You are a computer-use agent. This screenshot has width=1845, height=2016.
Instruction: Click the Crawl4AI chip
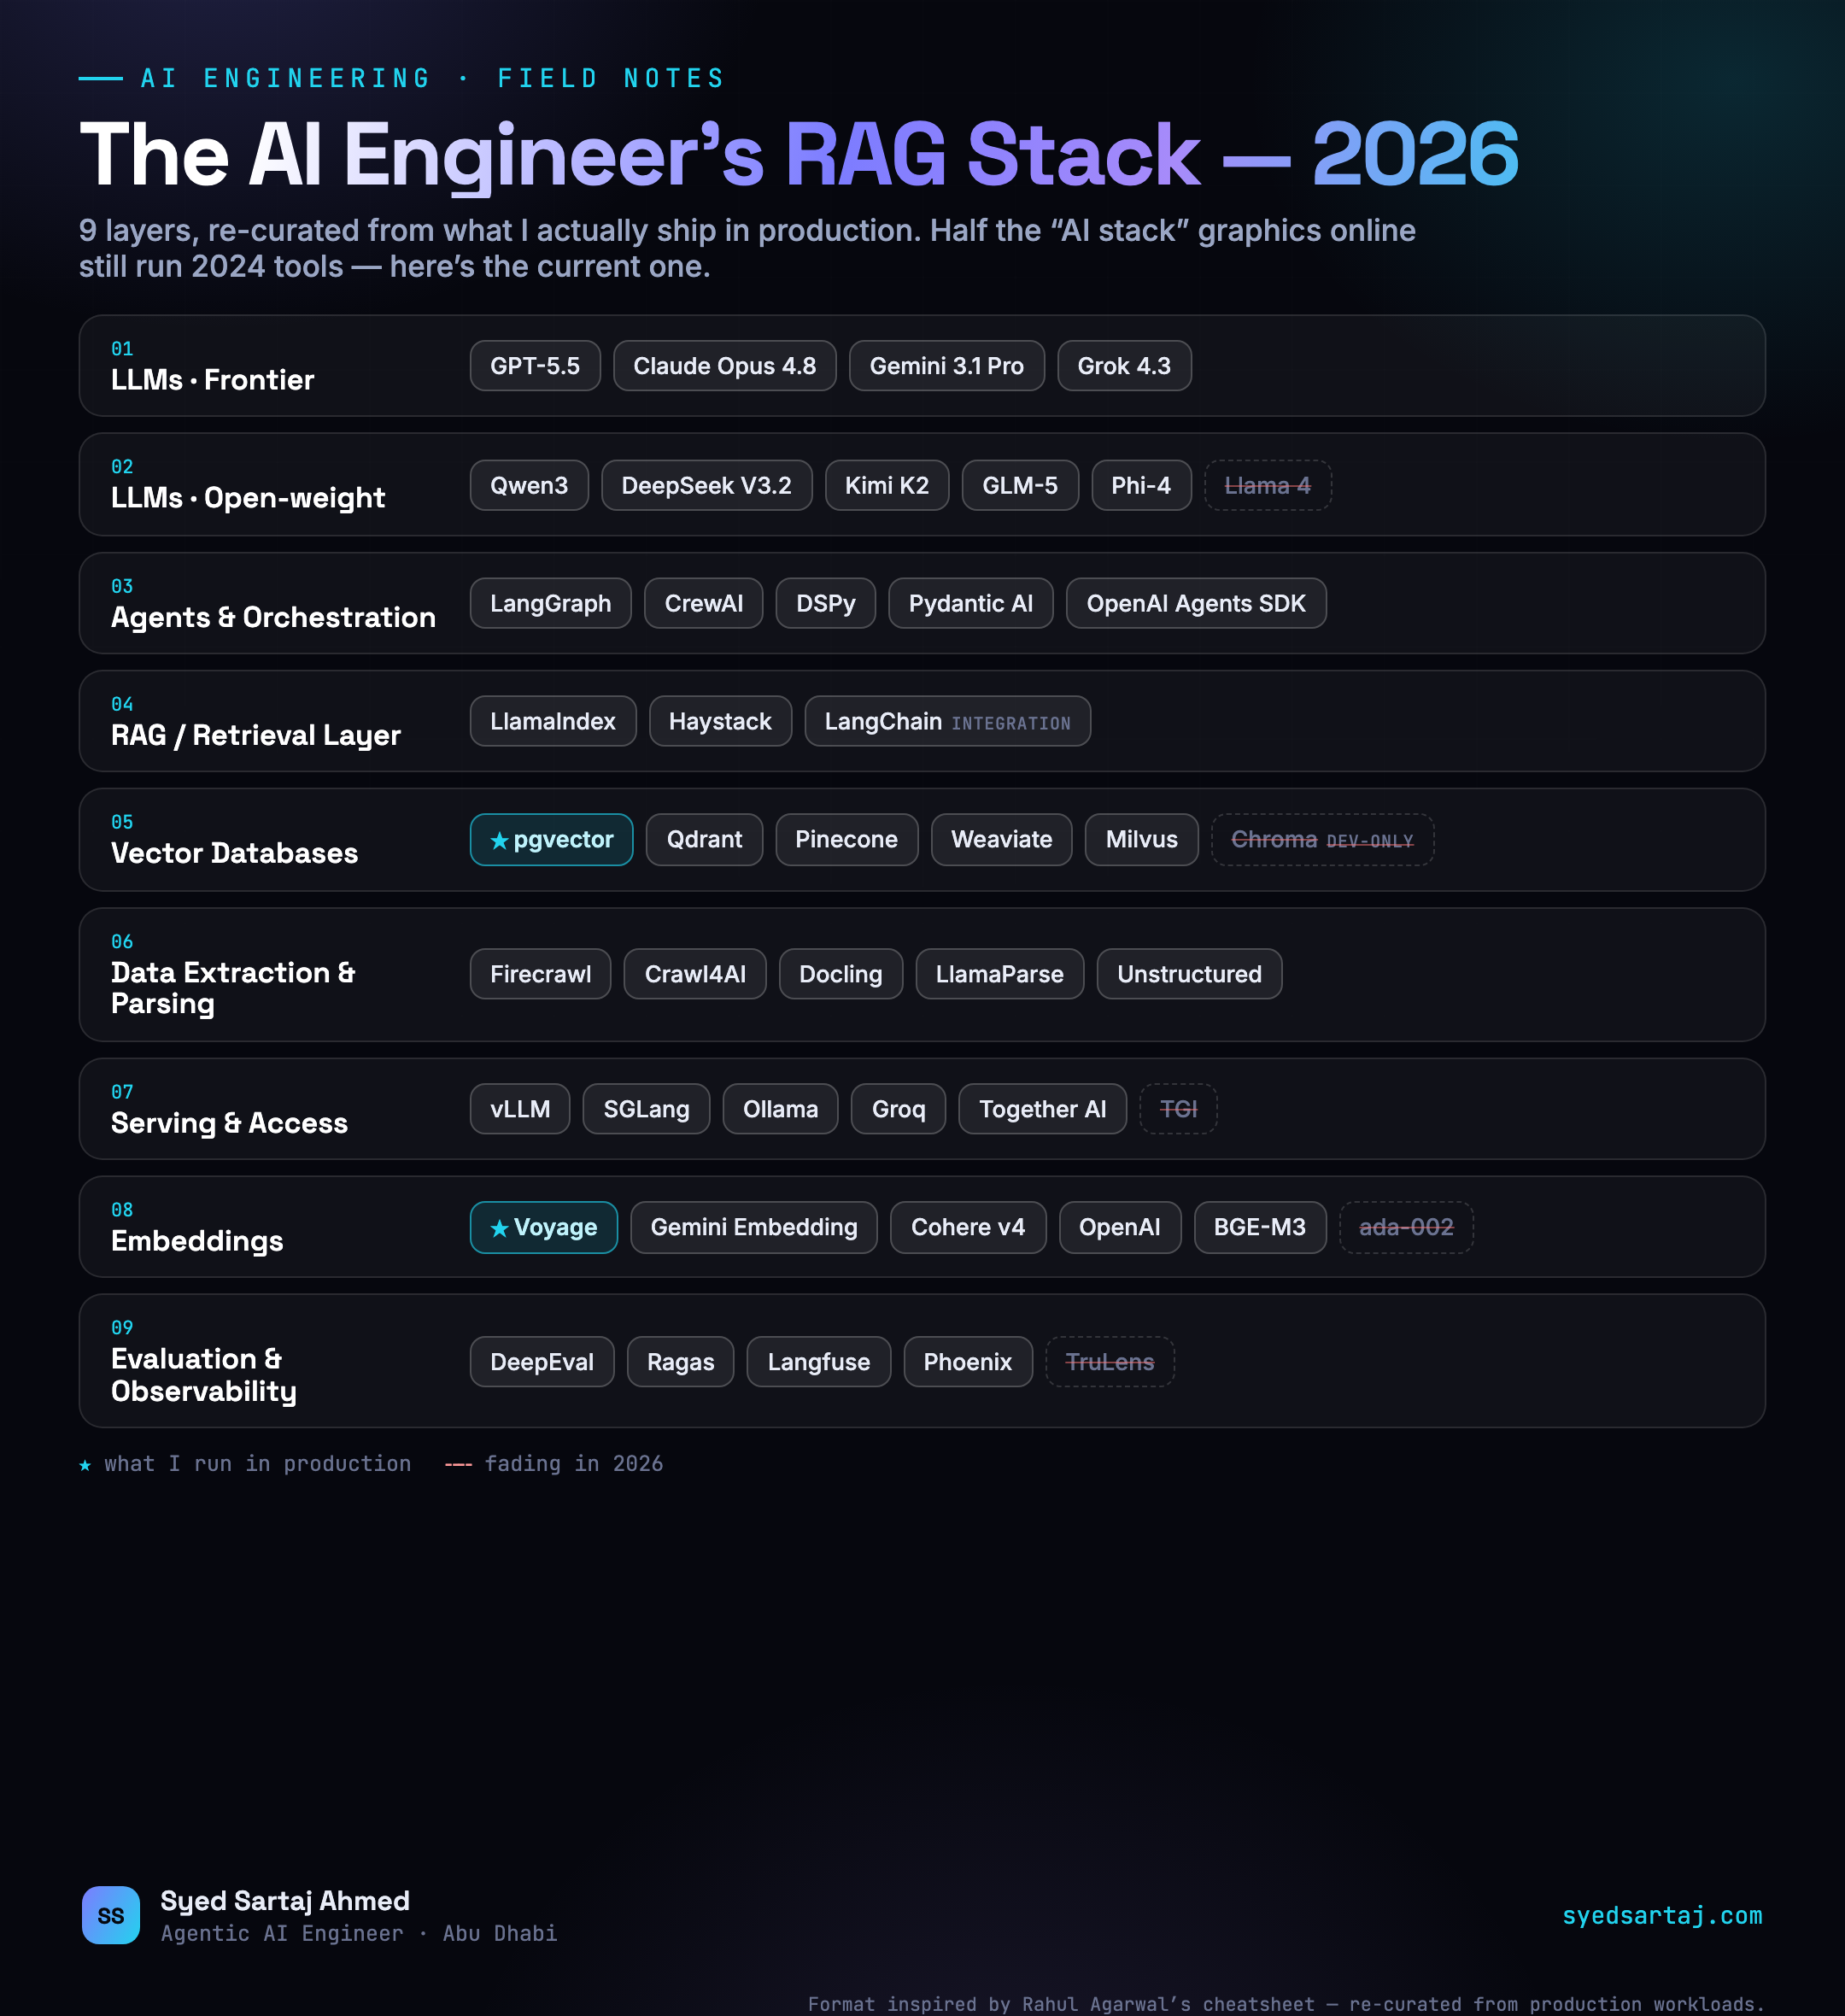tap(695, 974)
